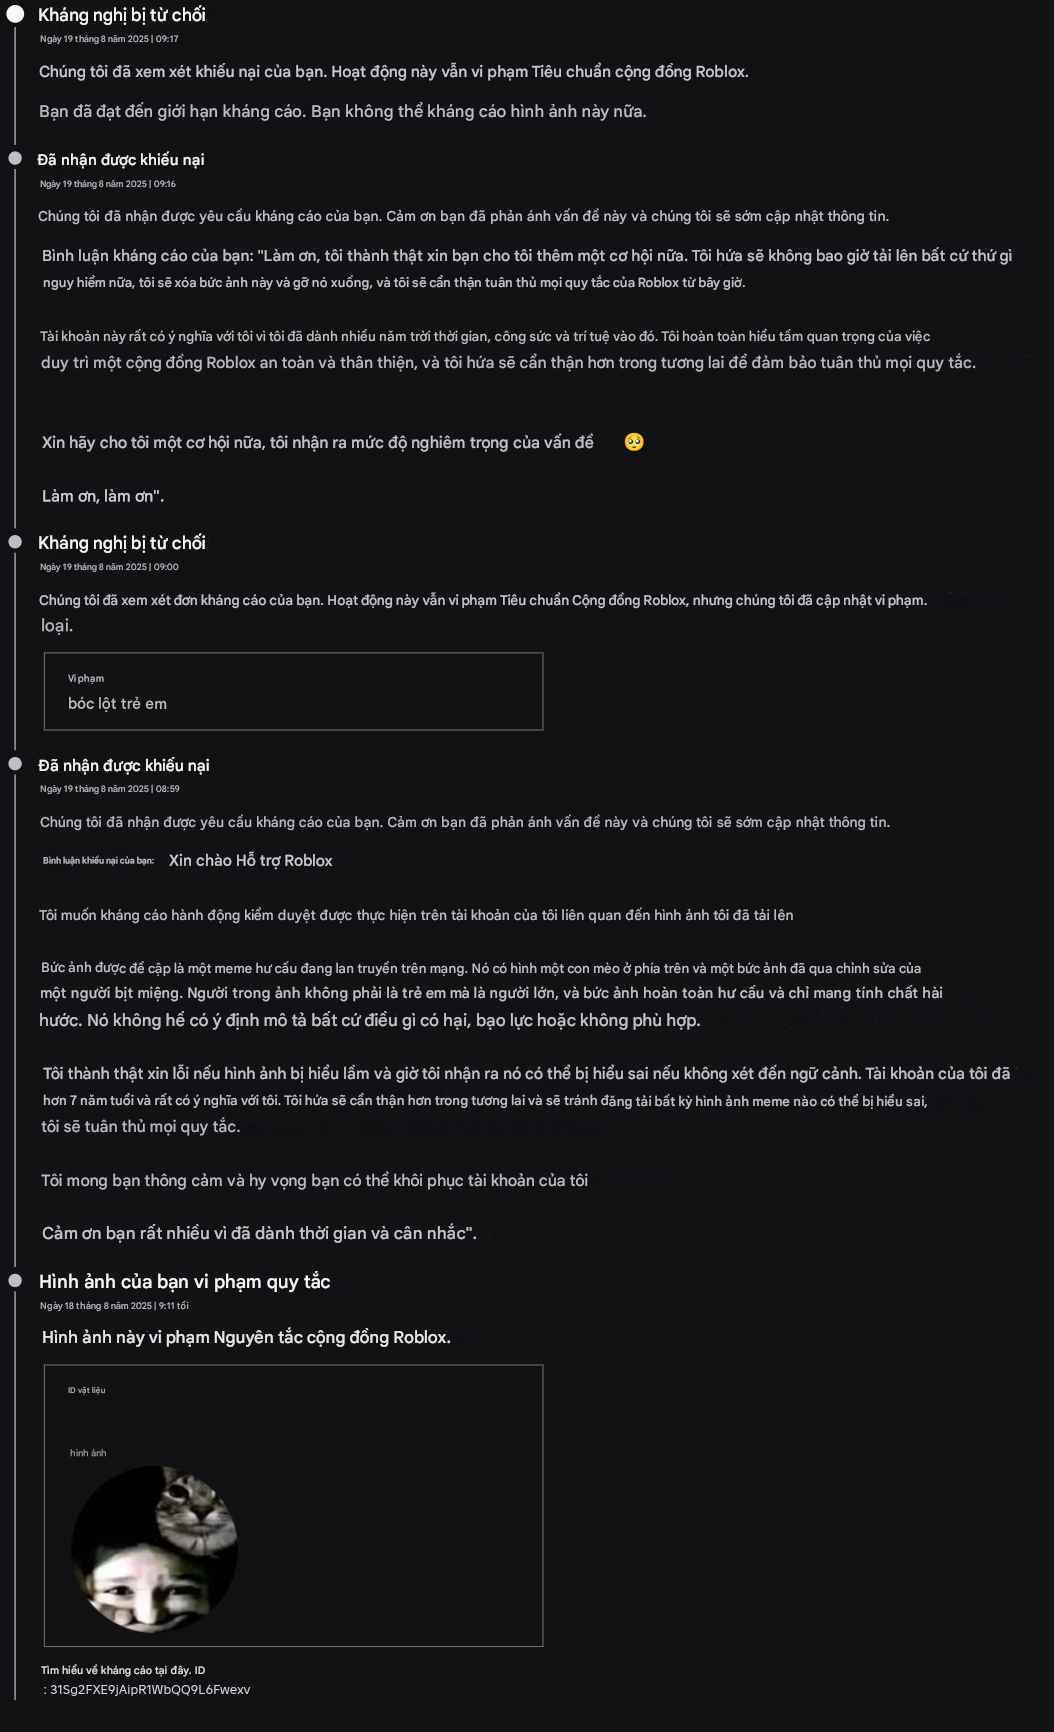
Task: Click the pleading face emoji in the appeal comment
Action: point(634,442)
